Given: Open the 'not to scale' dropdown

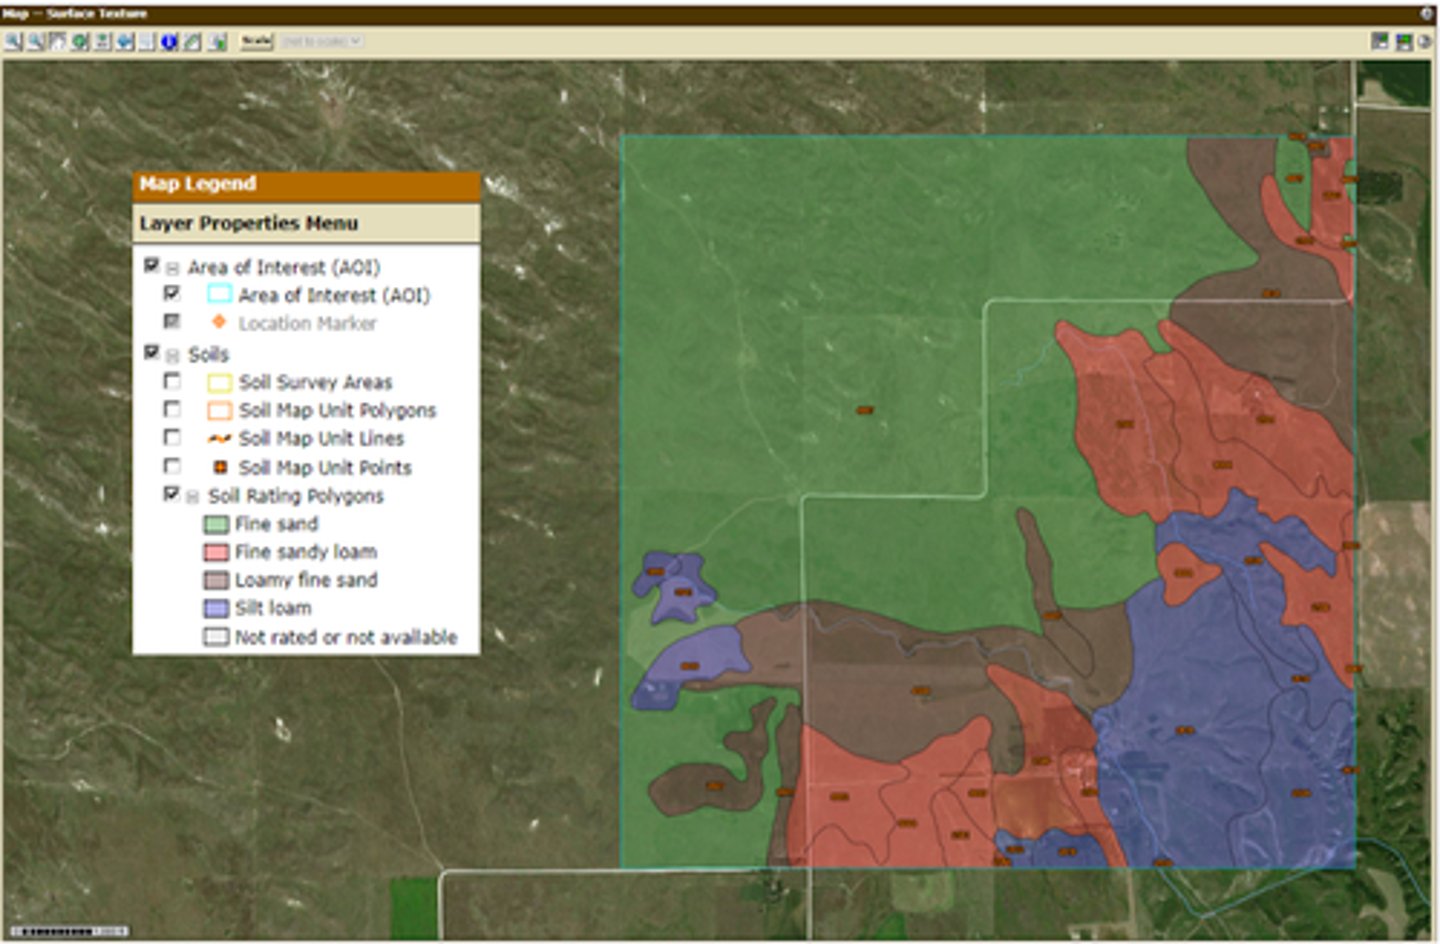Looking at the screenshot, I should point(322,41).
